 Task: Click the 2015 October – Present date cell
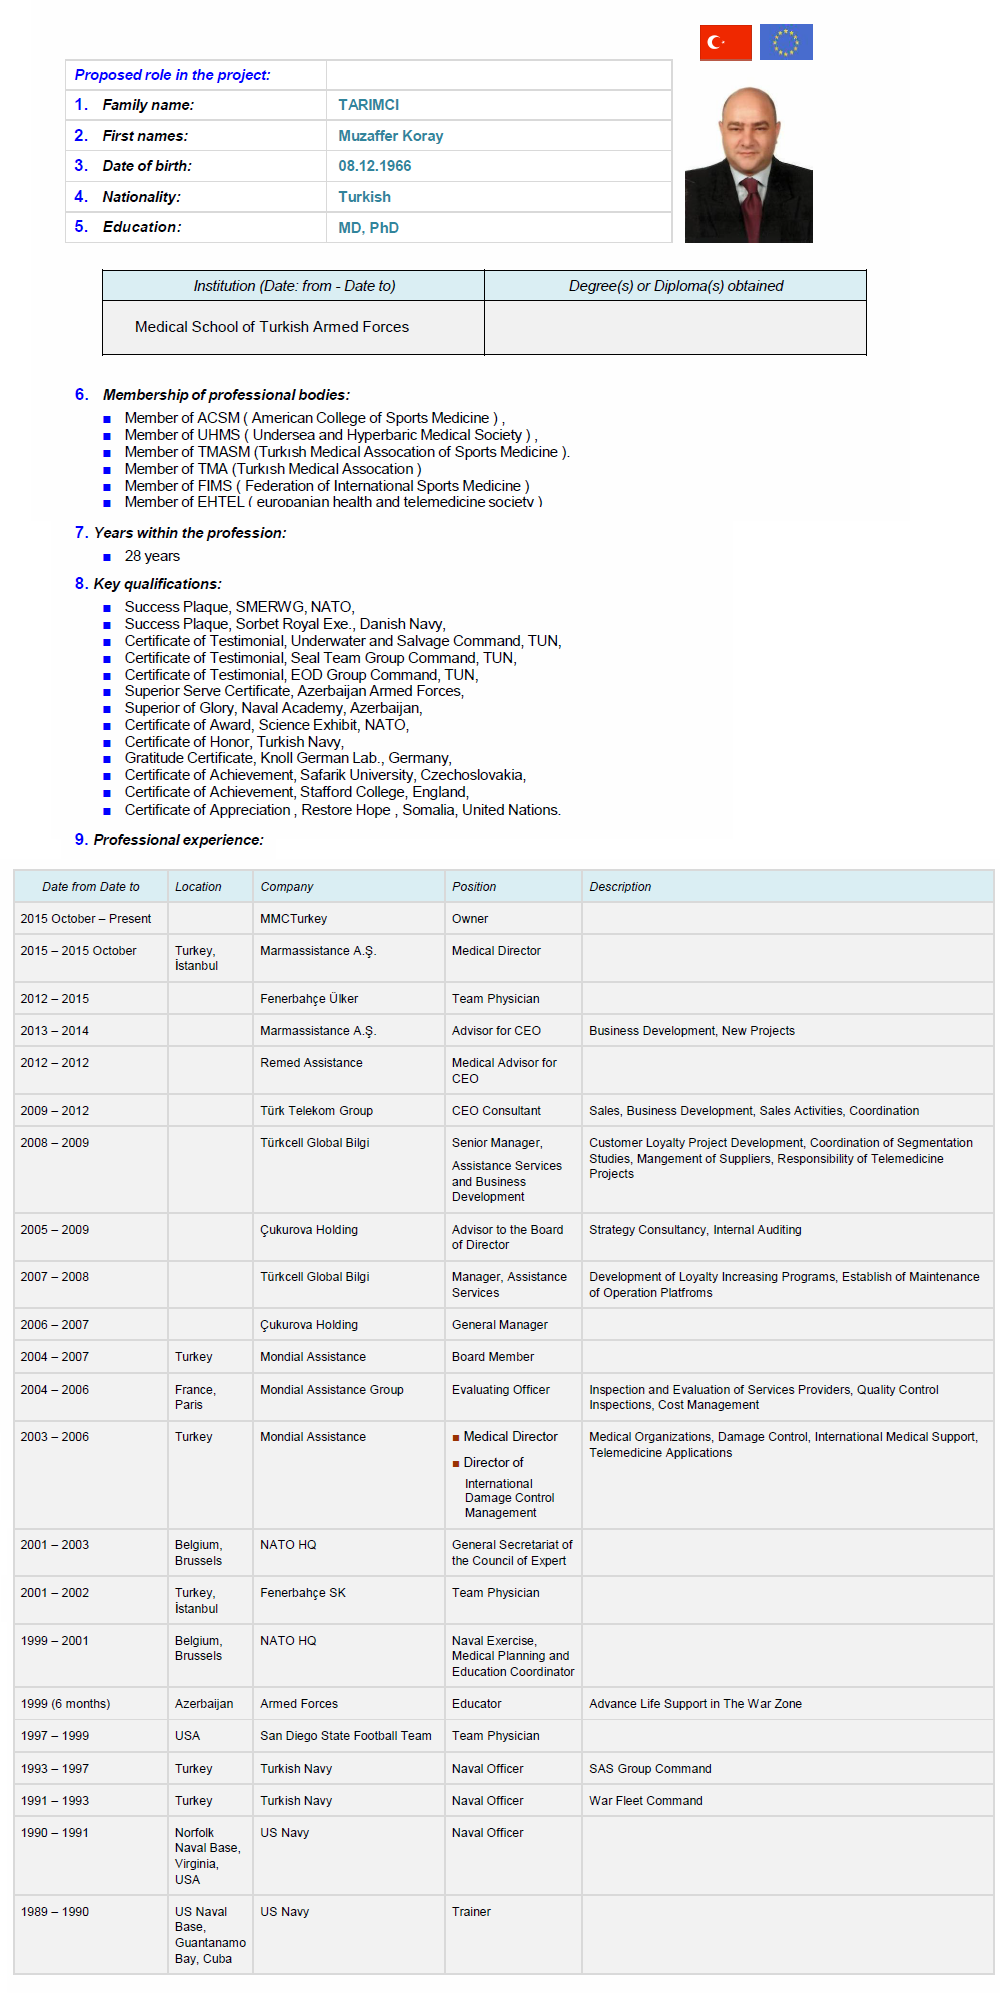point(86,919)
